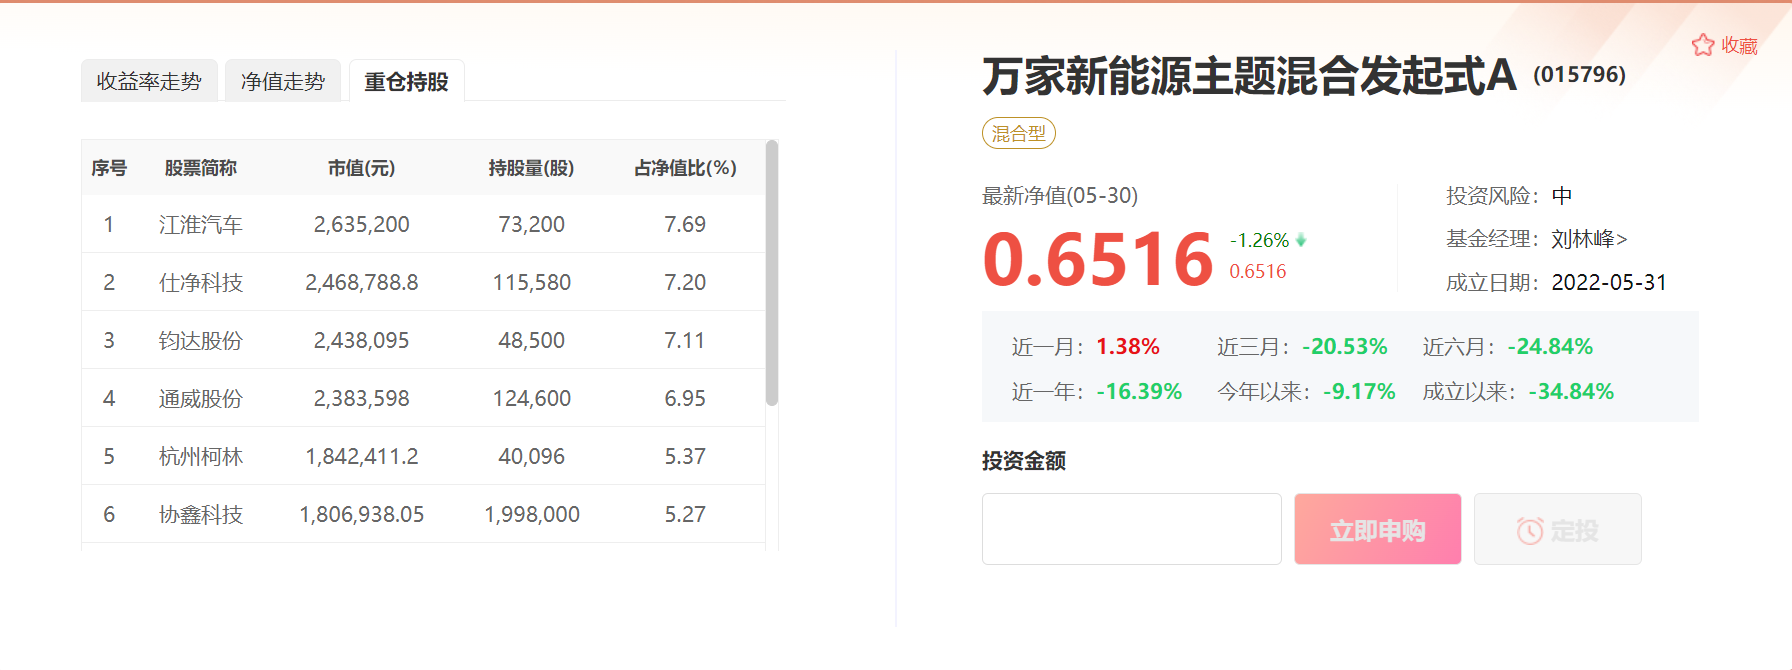Viewport: 1792px width, 670px height.
Task: Click net value ratio 7.11
Action: pyautogui.click(x=685, y=341)
